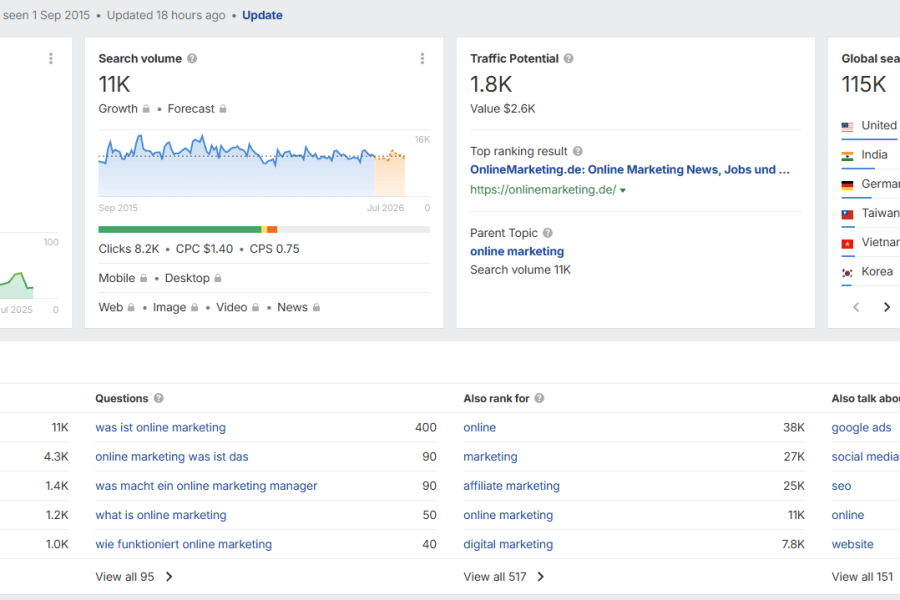This screenshot has width=900, height=600.
Task: Click the Search volume help icon
Action: click(192, 59)
